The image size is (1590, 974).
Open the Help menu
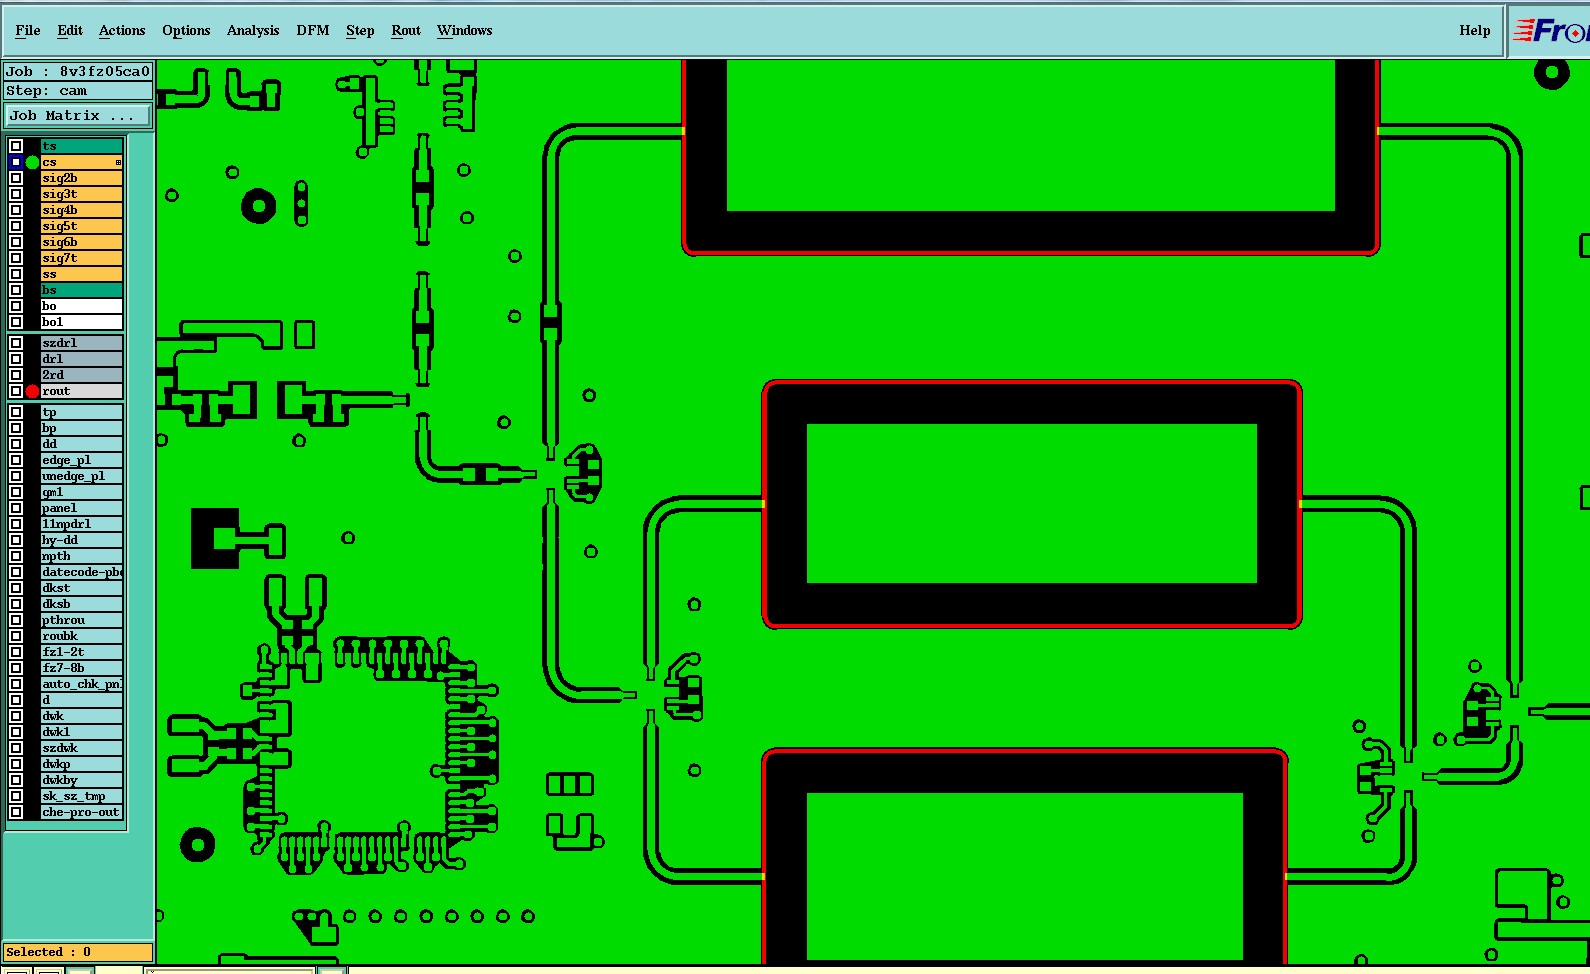1475,31
